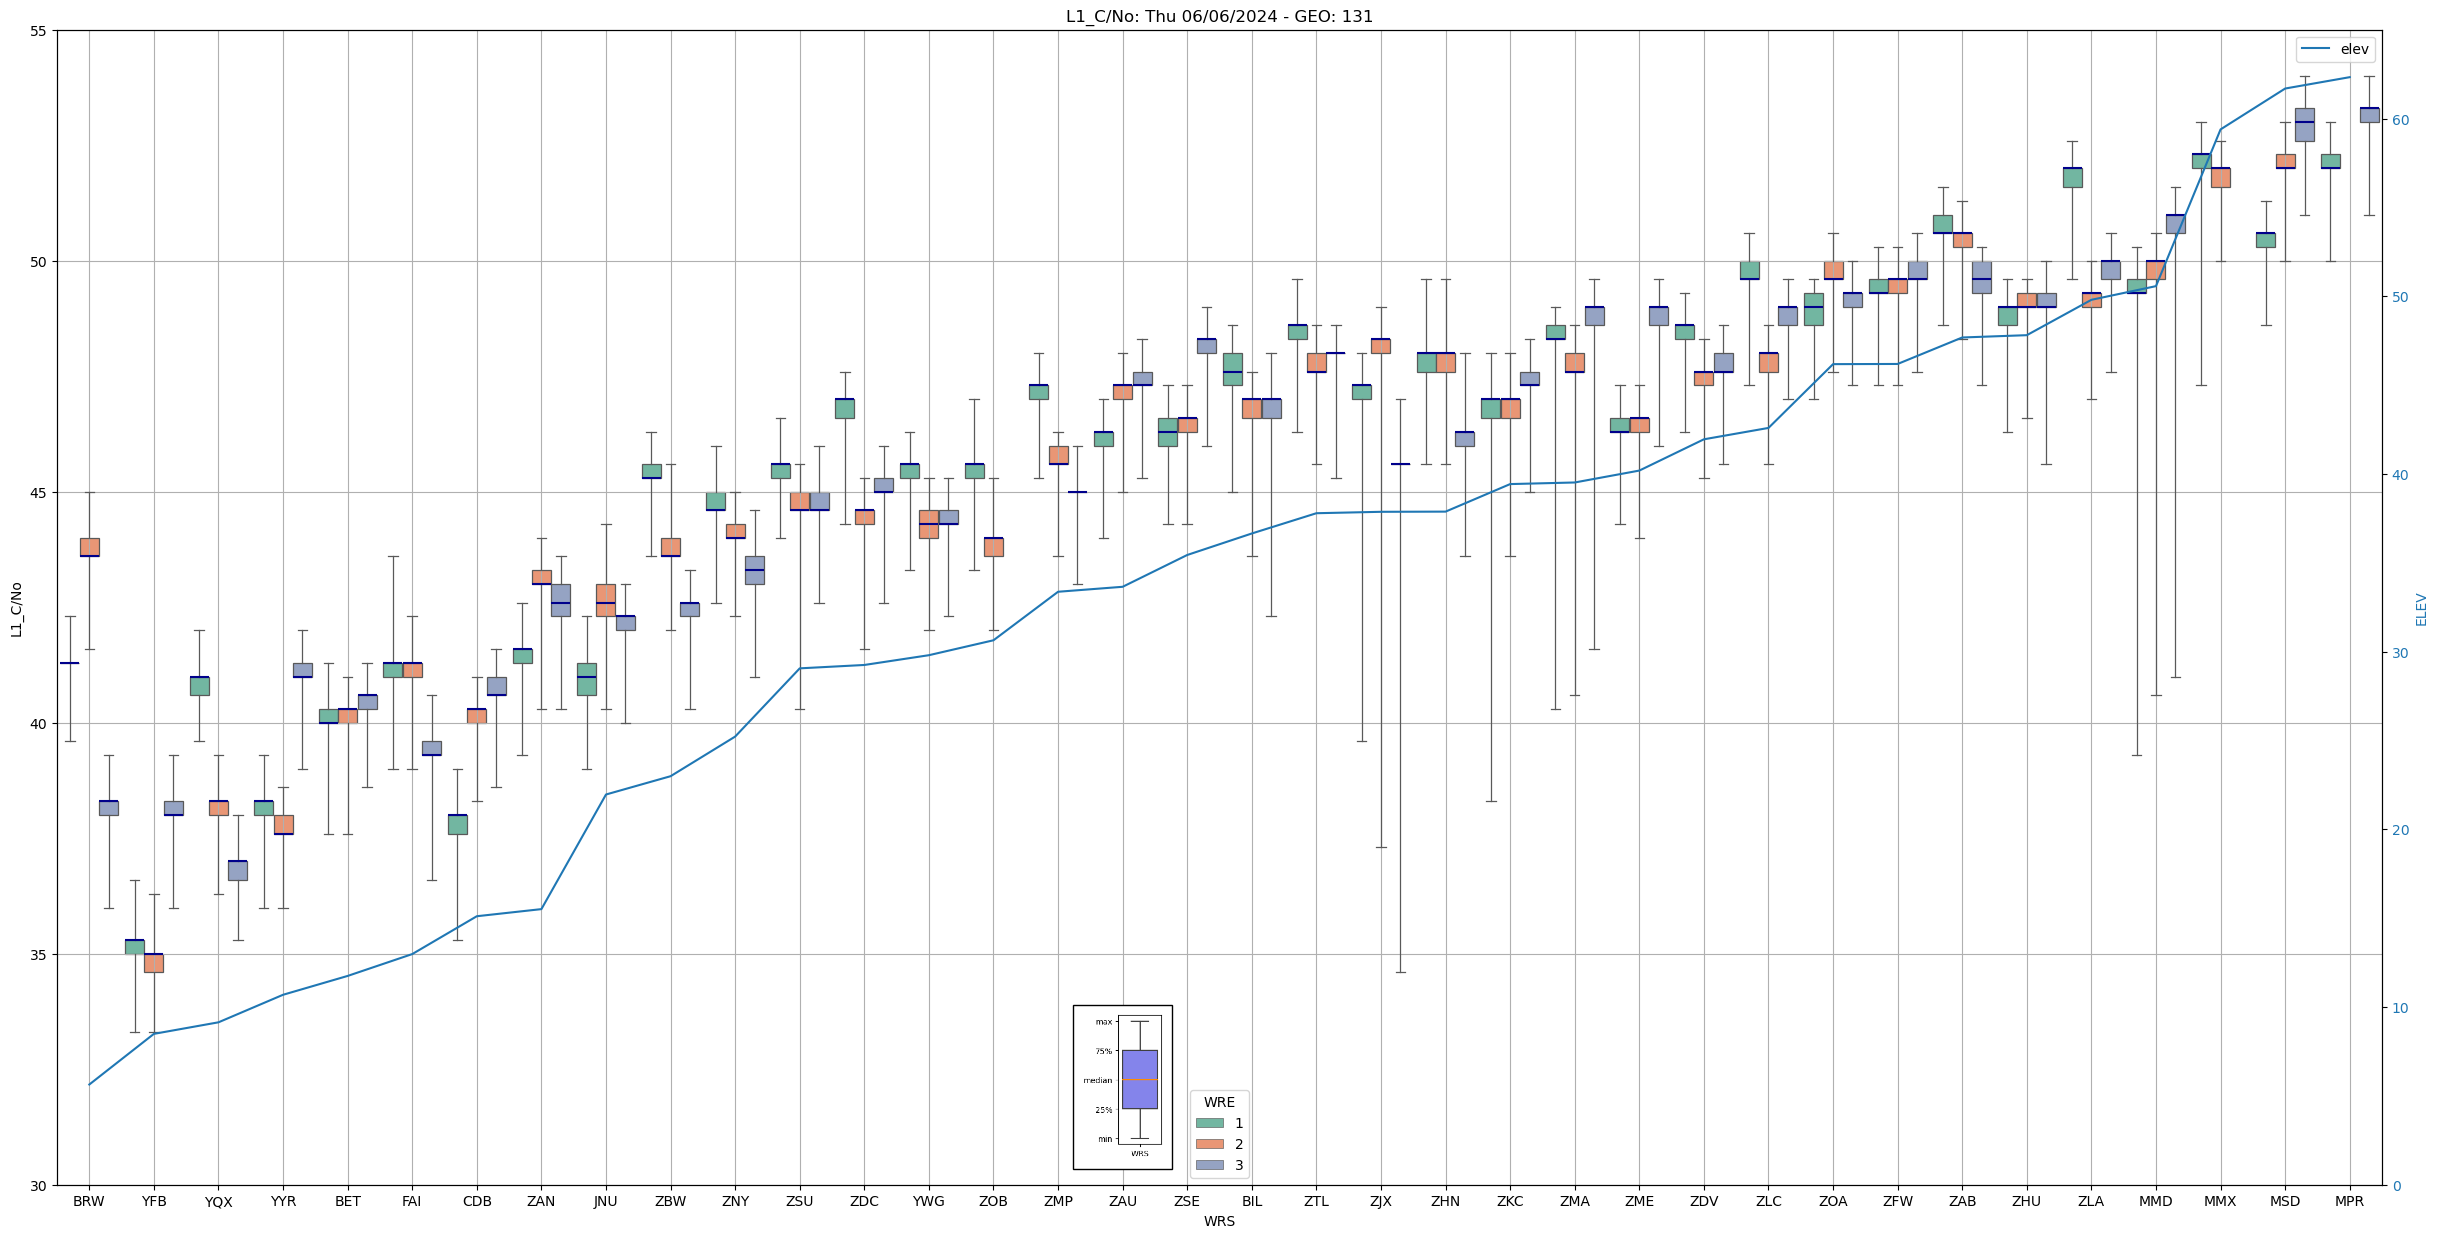Click the YWG station label

(929, 1201)
